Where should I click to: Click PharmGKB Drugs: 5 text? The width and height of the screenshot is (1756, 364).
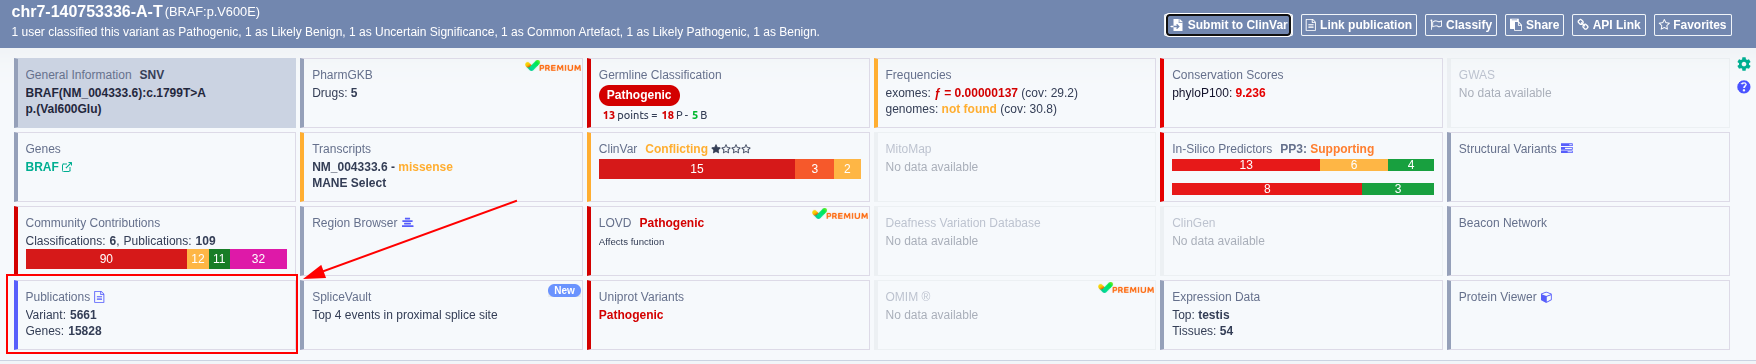coord(335,93)
